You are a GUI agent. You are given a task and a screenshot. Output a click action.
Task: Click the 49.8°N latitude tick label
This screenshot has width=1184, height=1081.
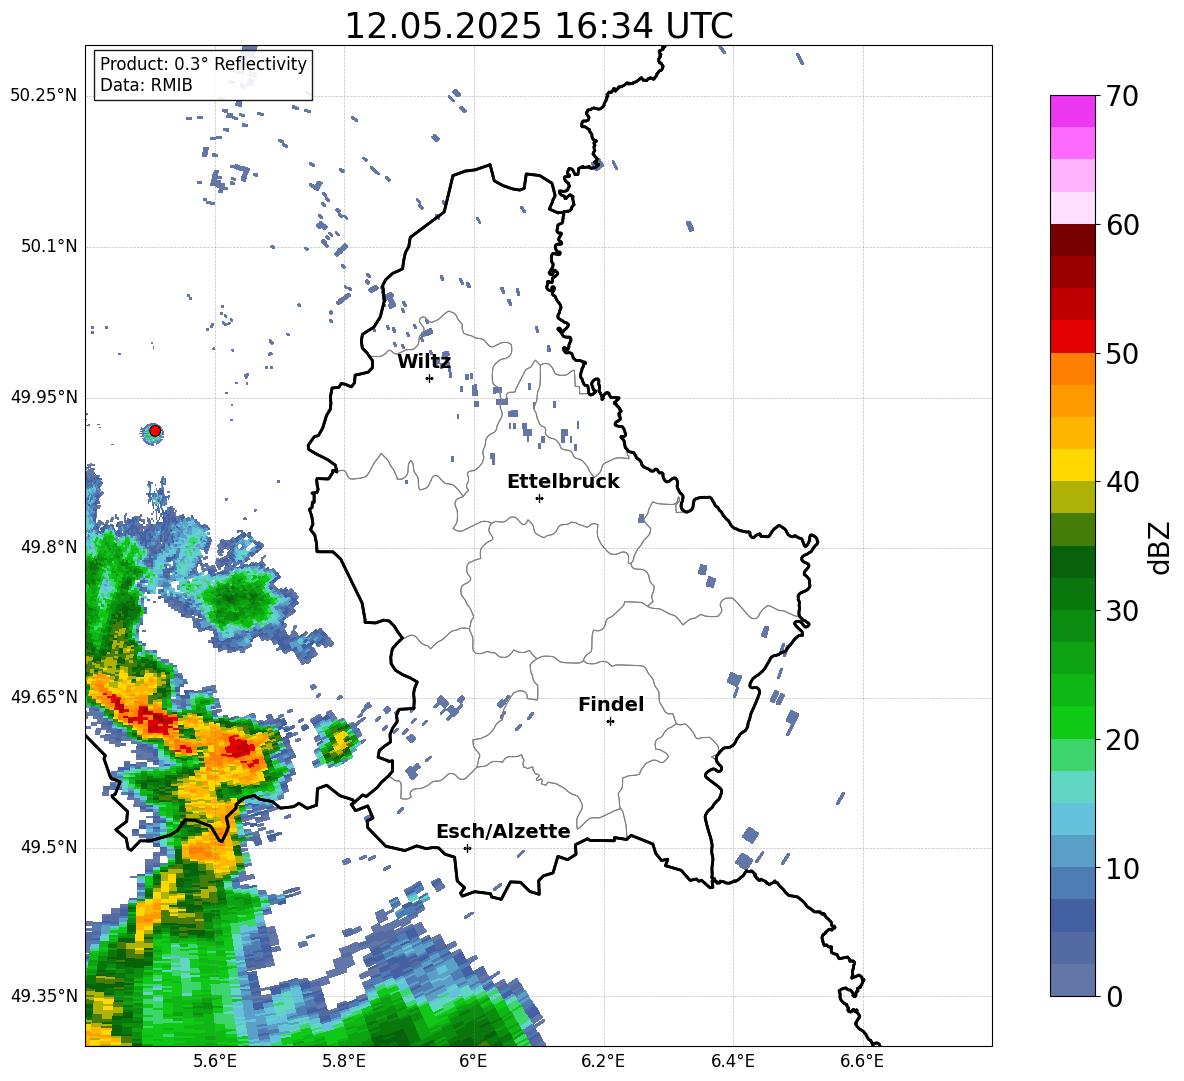click(x=48, y=547)
